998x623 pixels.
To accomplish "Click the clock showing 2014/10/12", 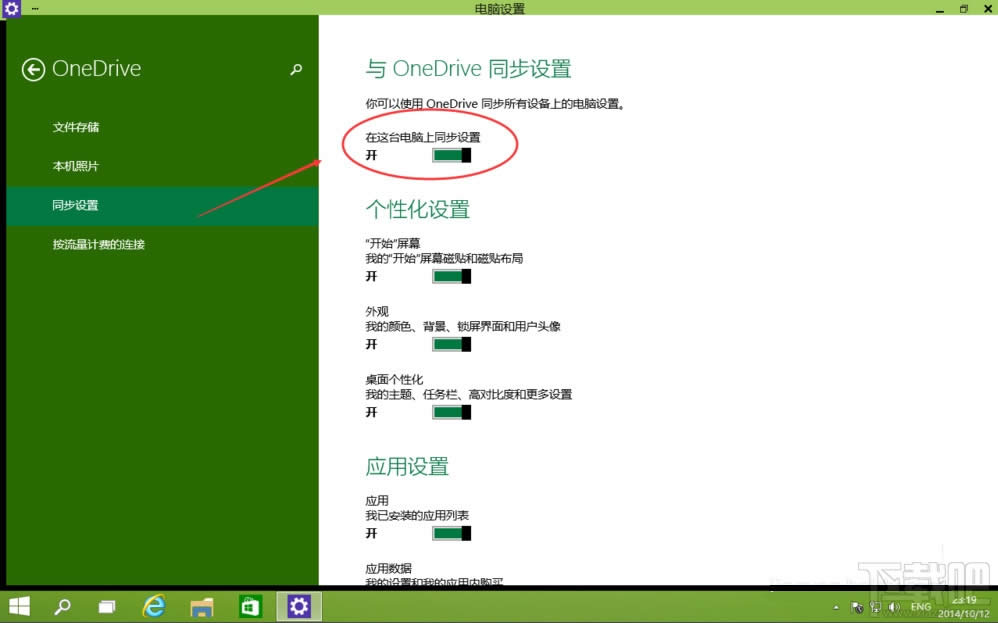I will coord(965,606).
